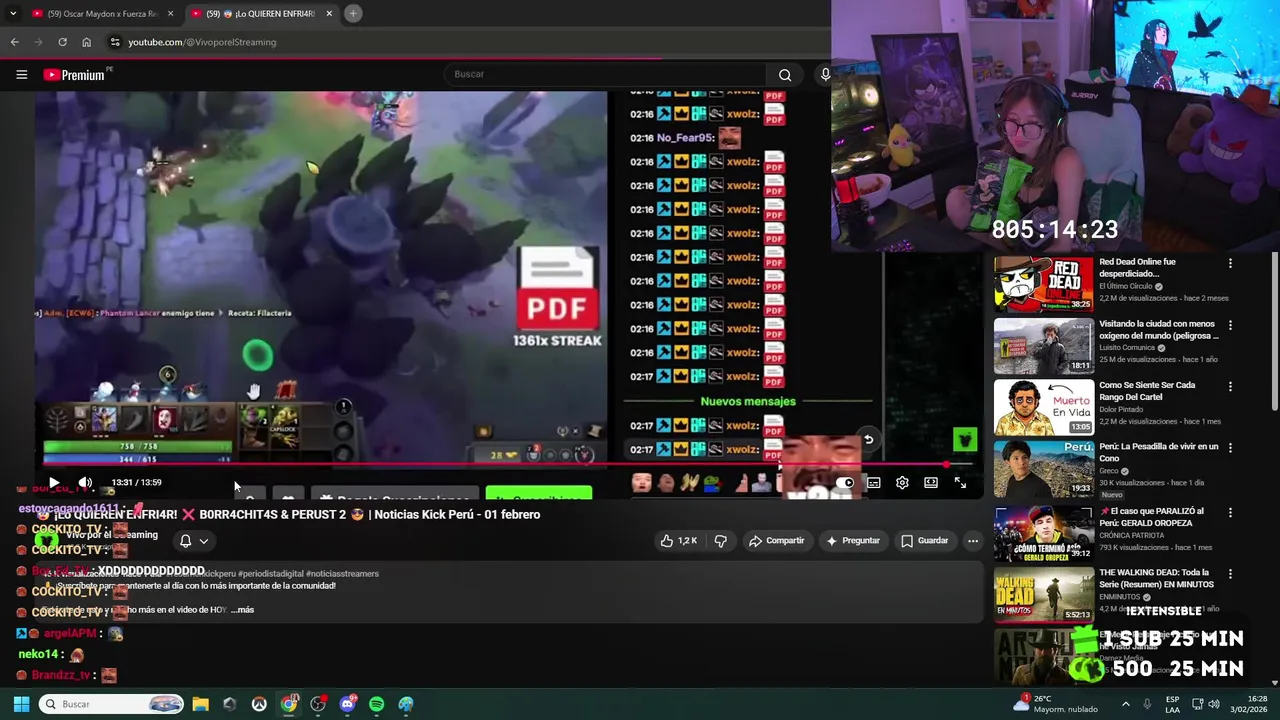Go forward with the browser forward arrow
The width and height of the screenshot is (1280, 720).
click(38, 42)
